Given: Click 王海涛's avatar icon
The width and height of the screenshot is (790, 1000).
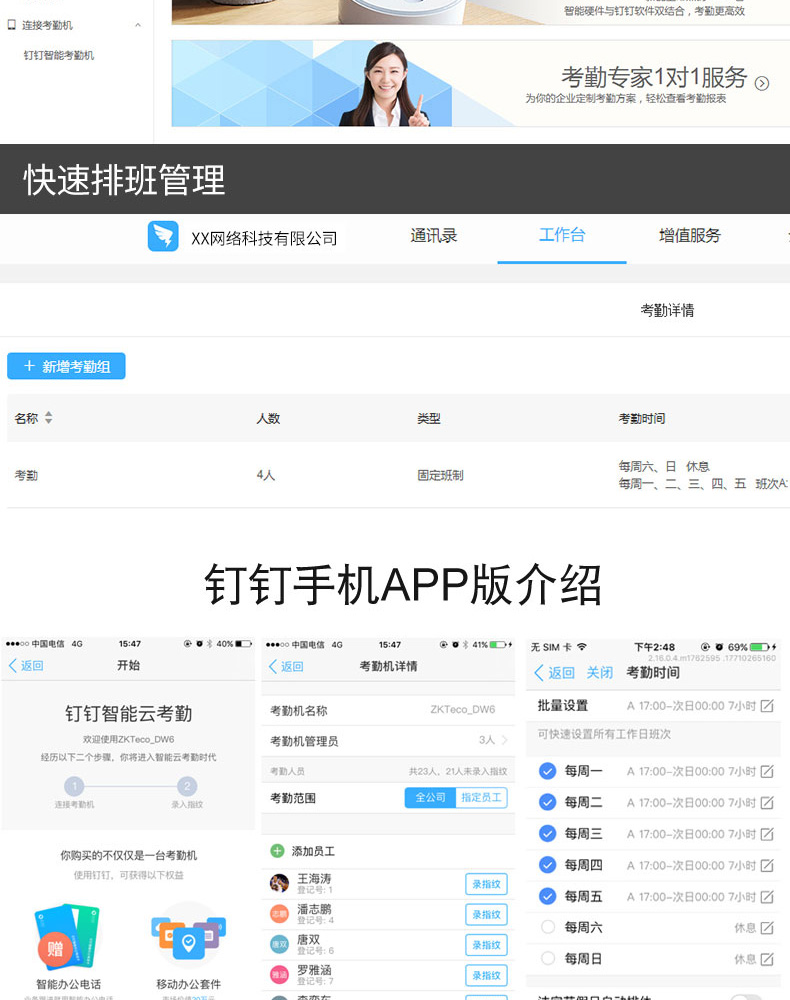Looking at the screenshot, I should [x=279, y=883].
